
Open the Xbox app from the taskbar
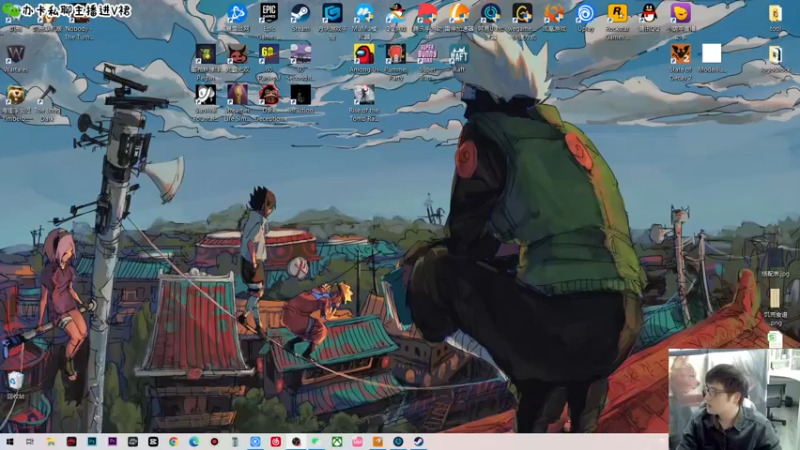coord(337,442)
